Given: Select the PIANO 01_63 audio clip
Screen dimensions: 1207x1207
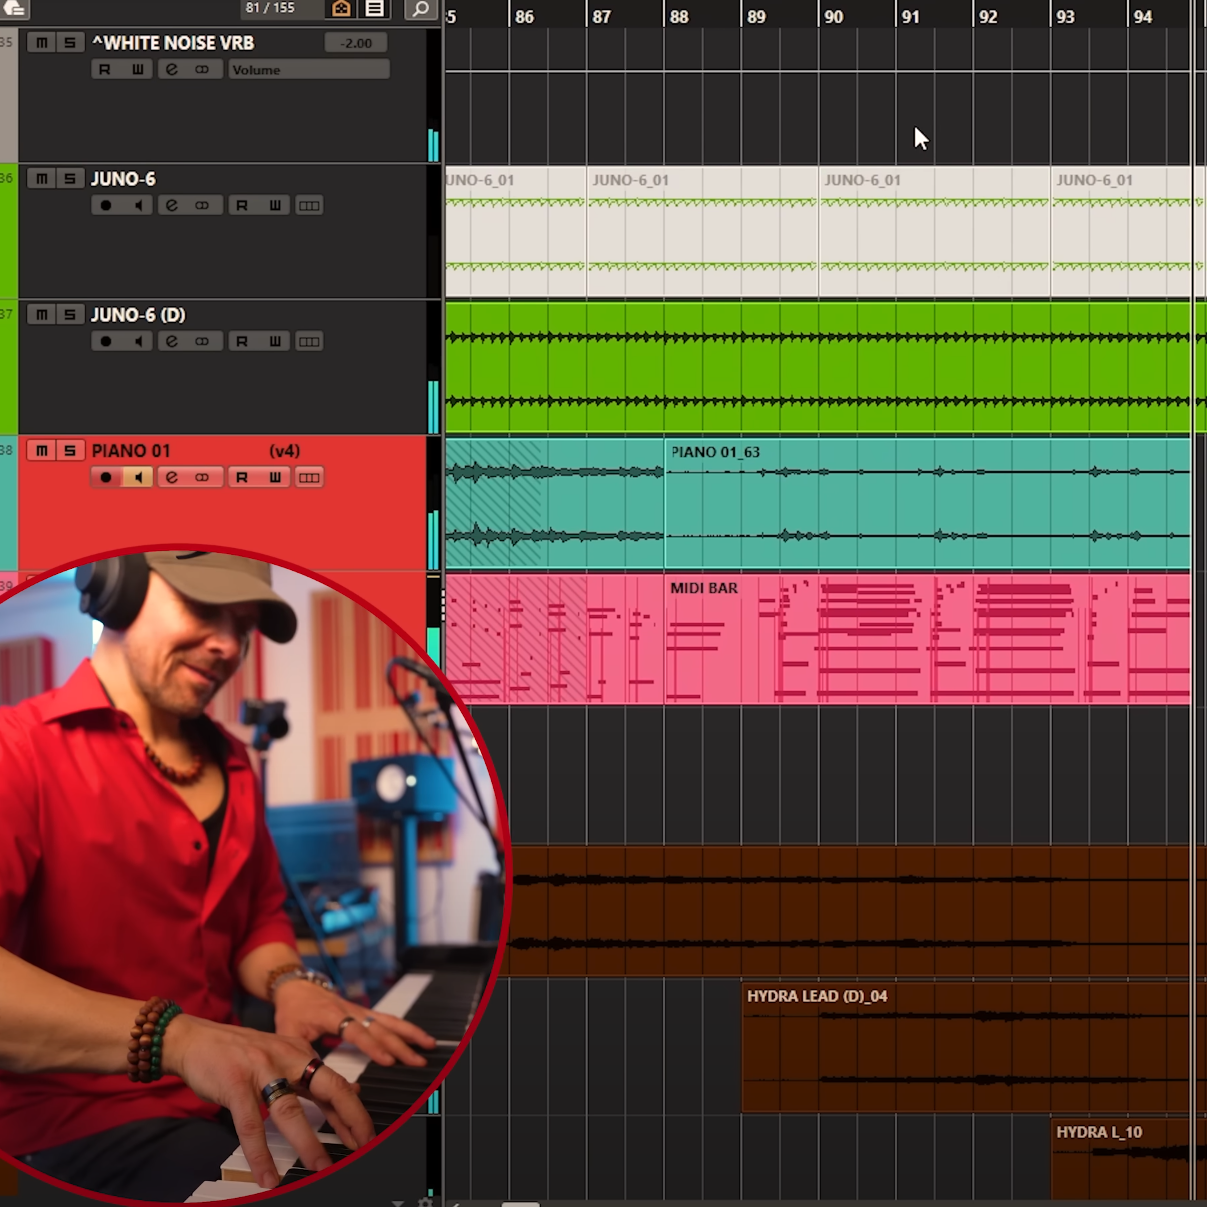Looking at the screenshot, I should point(928,504).
